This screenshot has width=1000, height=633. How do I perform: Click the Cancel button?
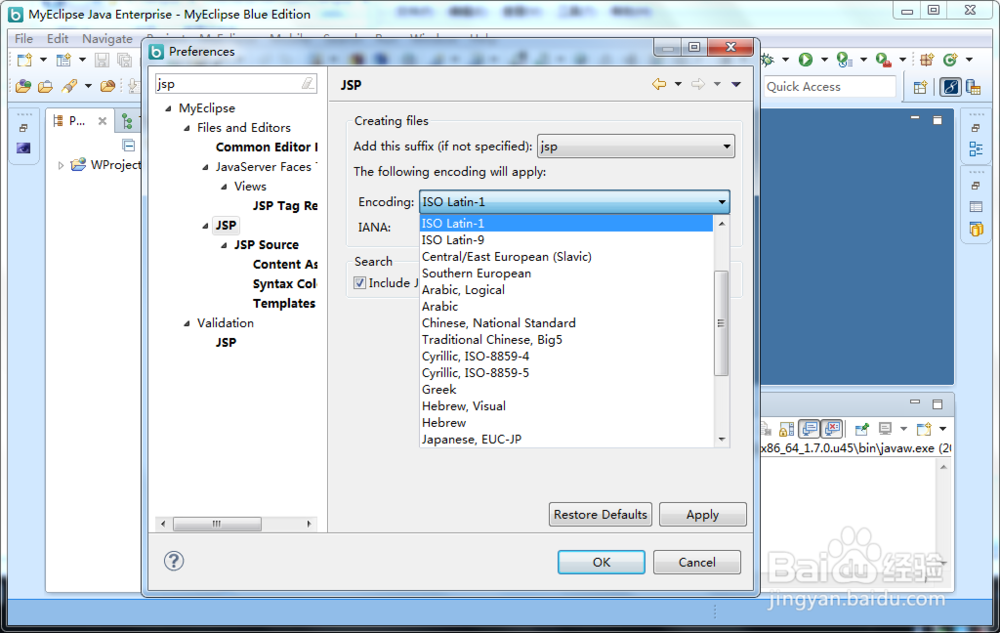(x=697, y=562)
